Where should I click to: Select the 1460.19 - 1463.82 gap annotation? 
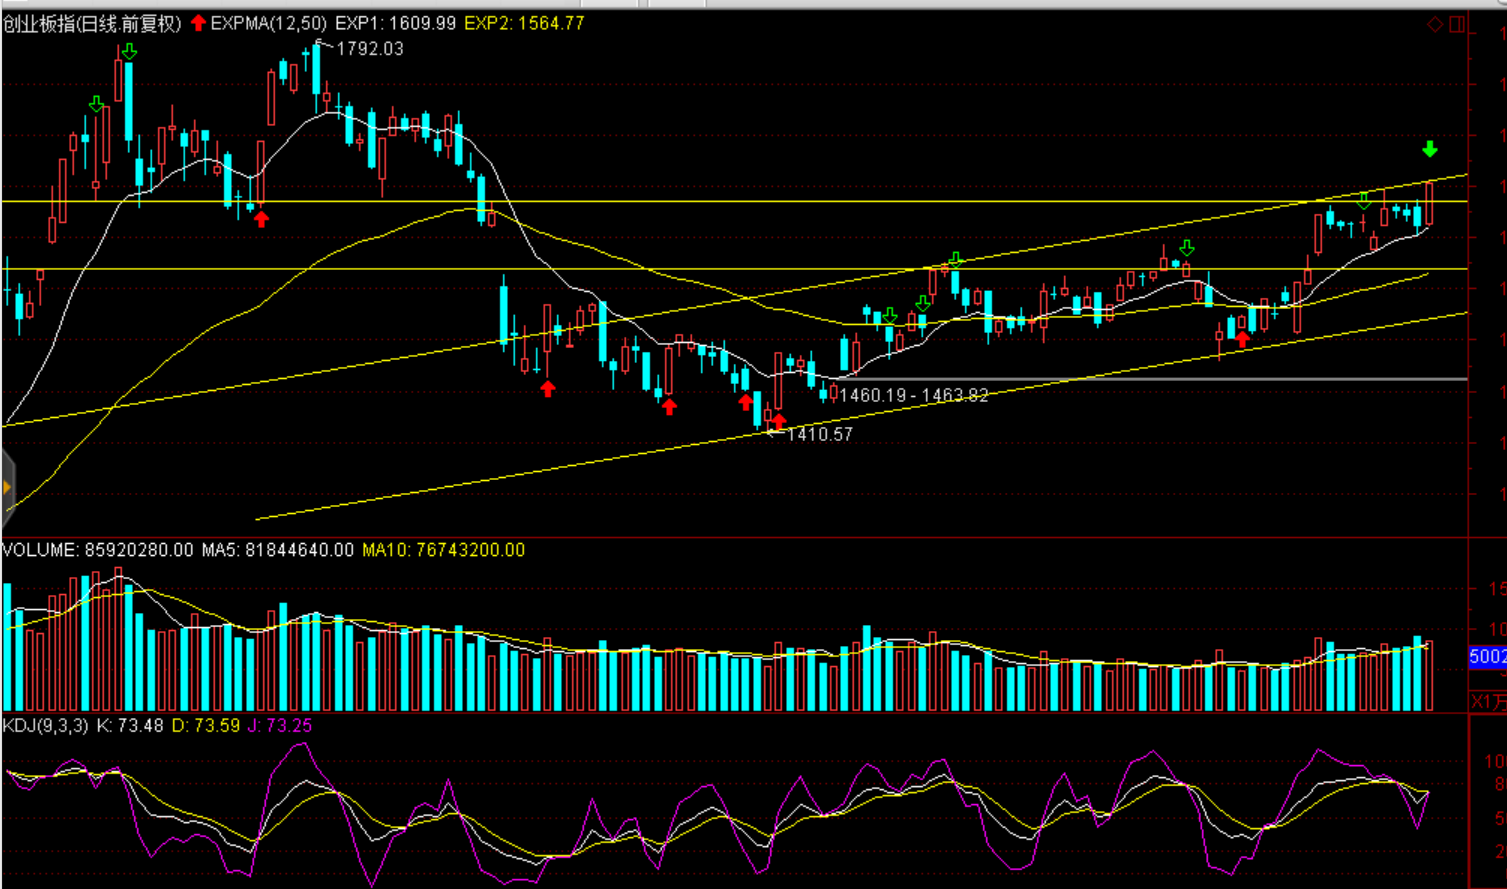pos(913,395)
